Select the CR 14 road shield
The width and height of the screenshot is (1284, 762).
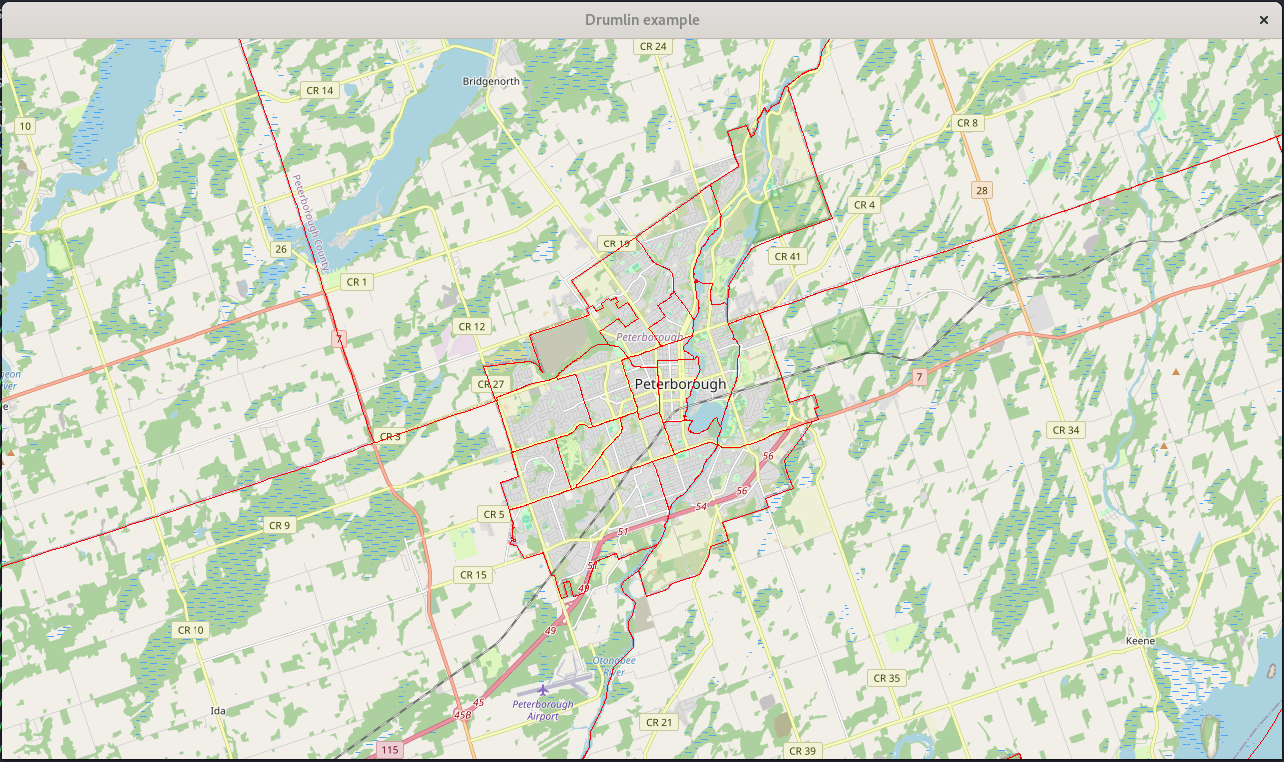[320, 90]
